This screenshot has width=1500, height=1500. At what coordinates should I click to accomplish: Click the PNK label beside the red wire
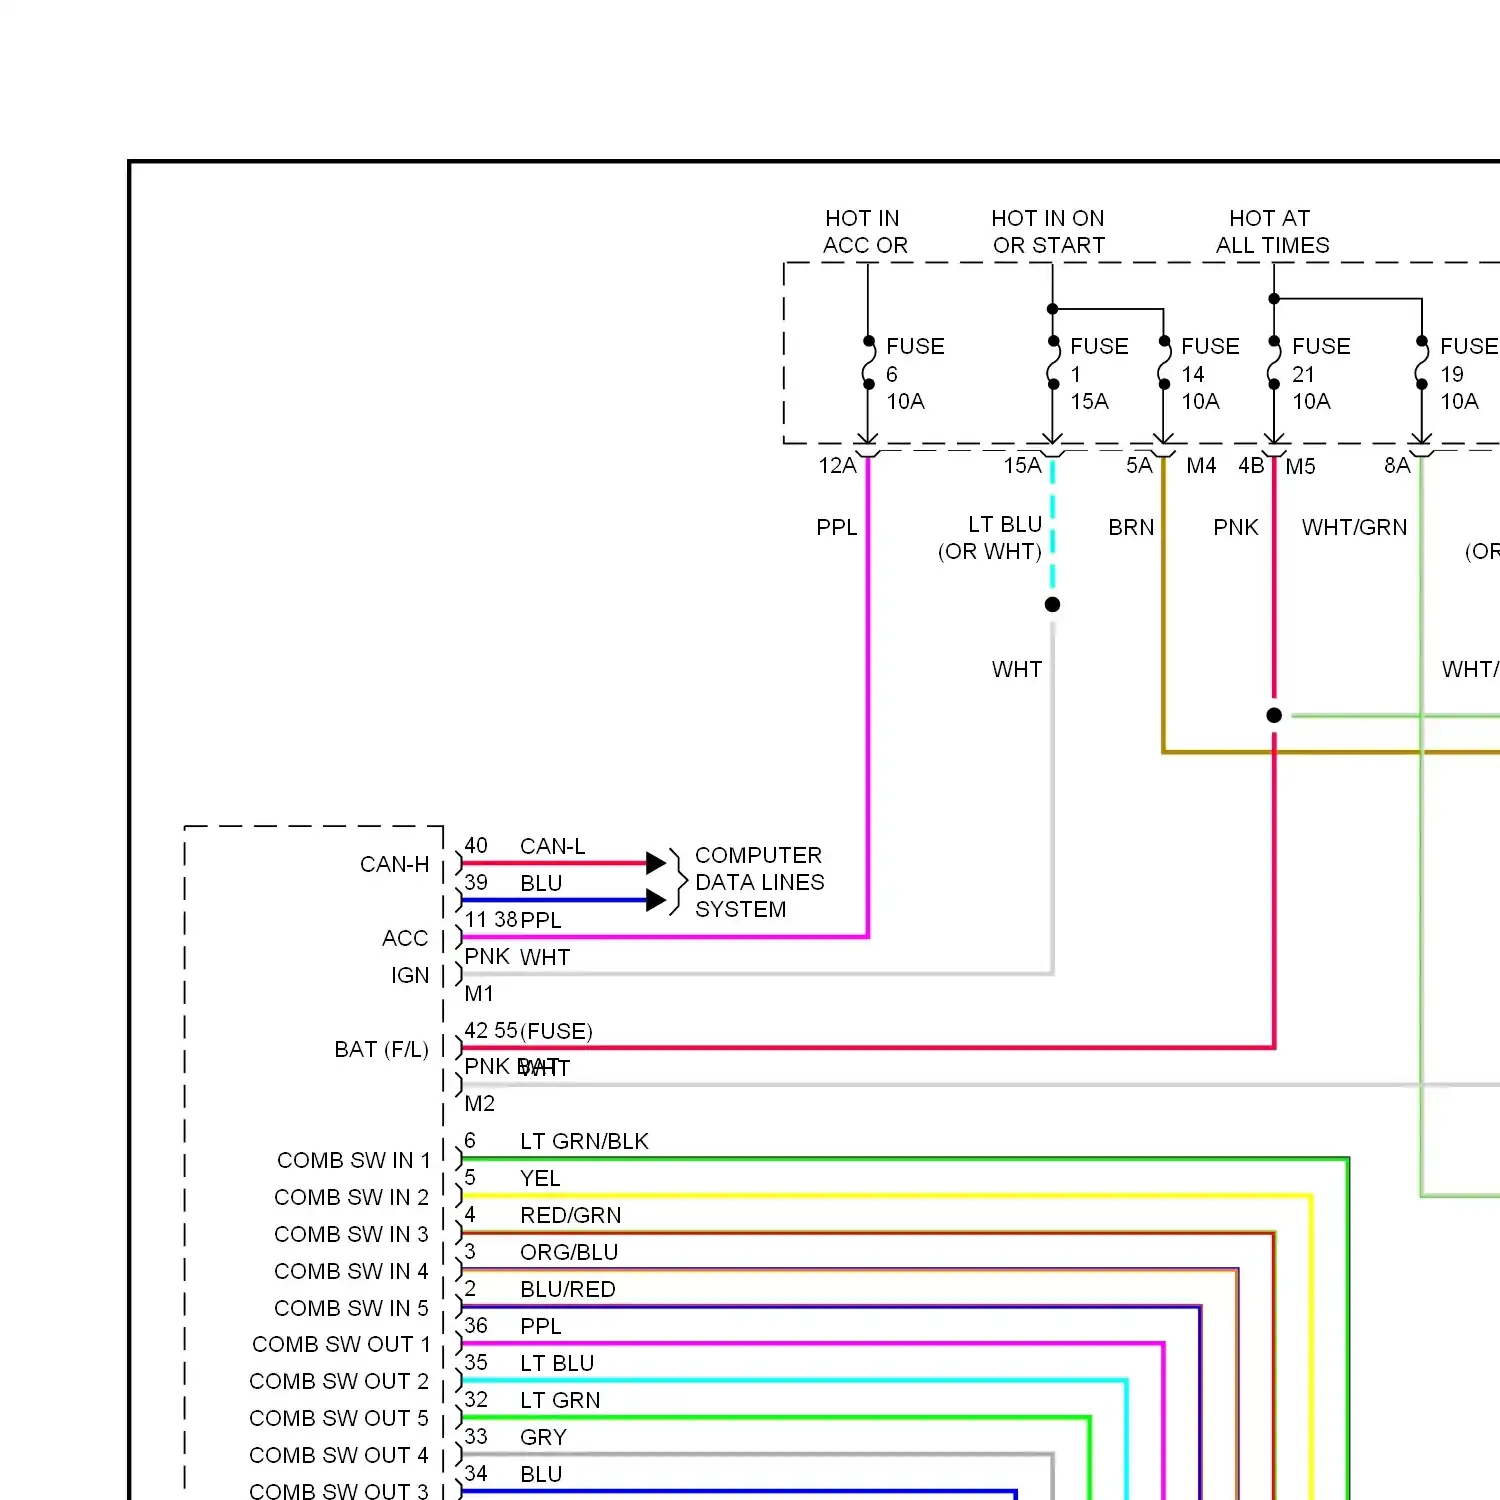(1236, 527)
